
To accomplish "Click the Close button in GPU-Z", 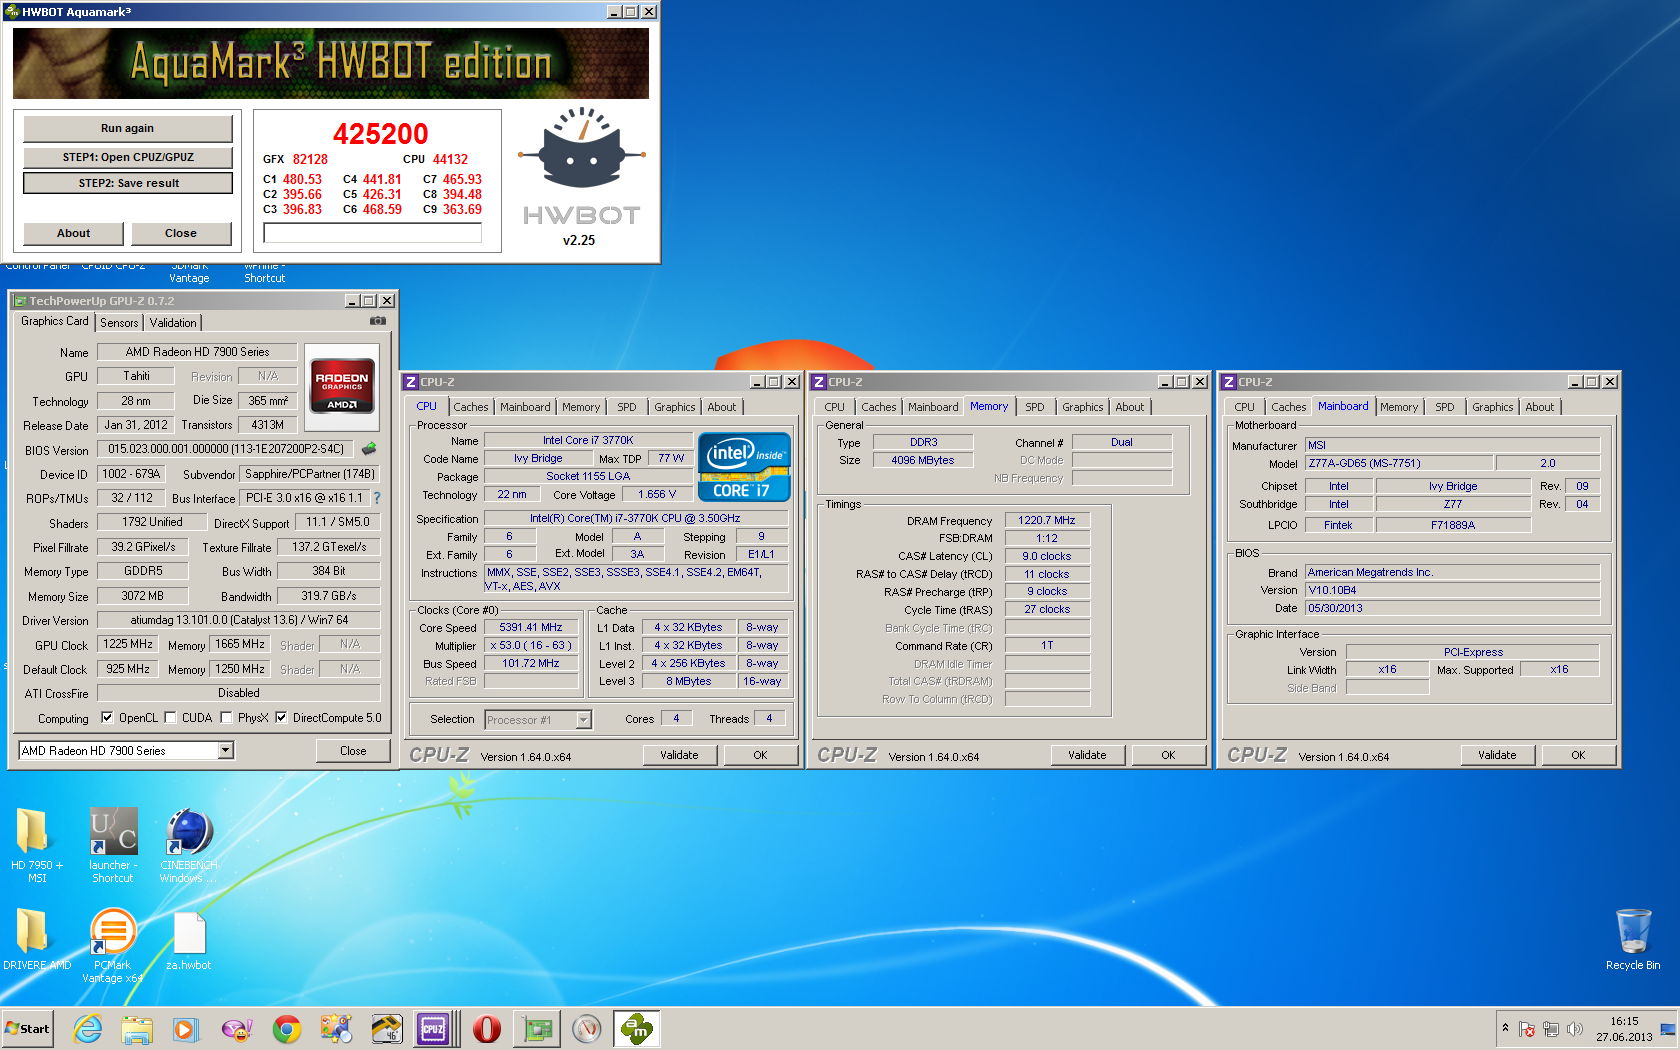I will coord(353,750).
